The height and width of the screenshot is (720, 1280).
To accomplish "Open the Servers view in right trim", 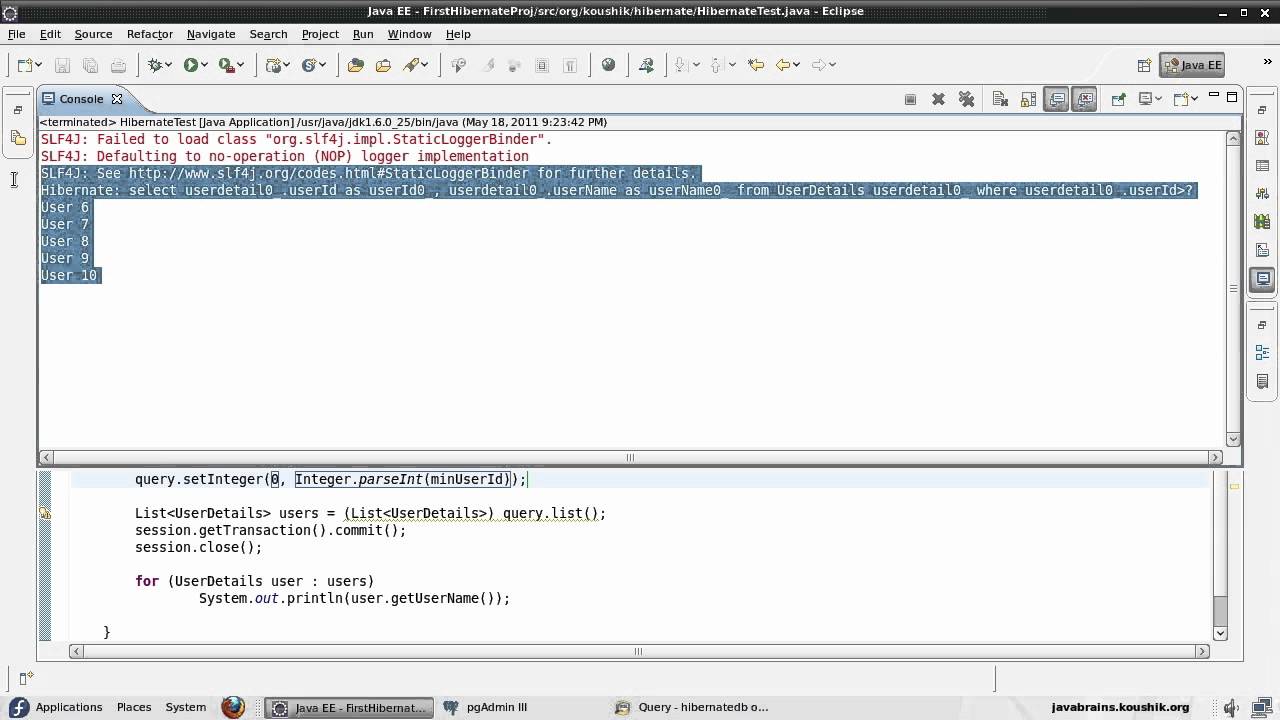I will point(1262,194).
